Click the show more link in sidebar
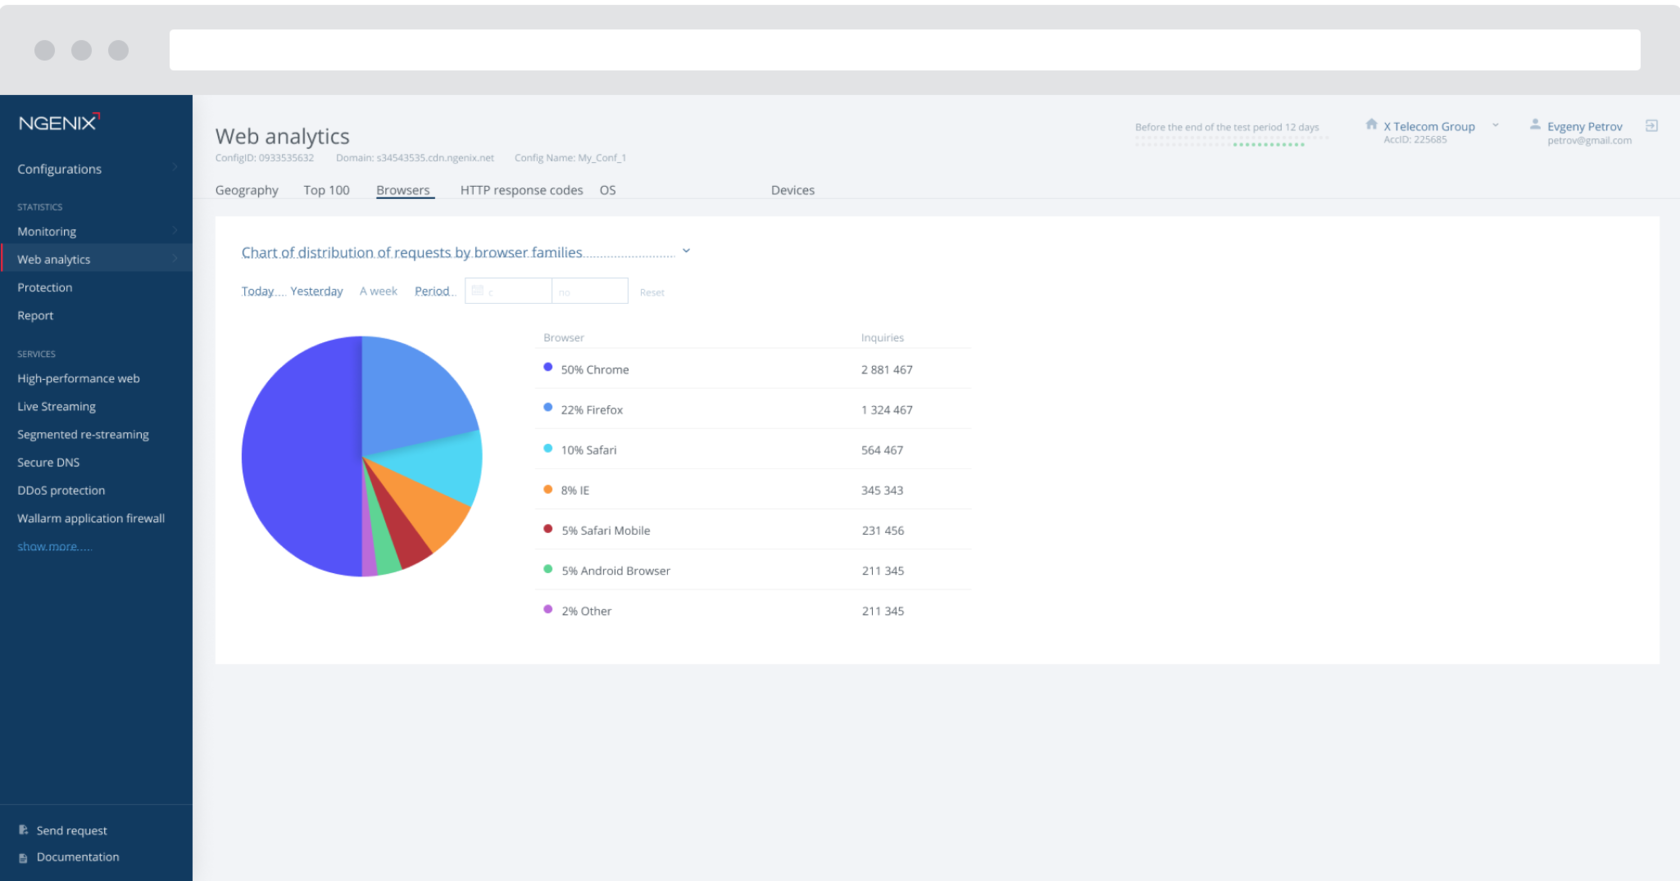Screen dimensions: 1680x881 click(x=54, y=546)
